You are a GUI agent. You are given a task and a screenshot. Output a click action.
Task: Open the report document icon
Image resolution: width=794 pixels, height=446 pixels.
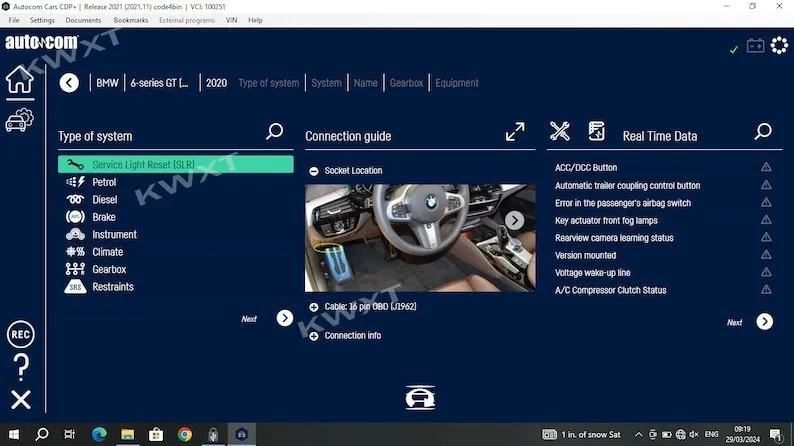(x=597, y=131)
